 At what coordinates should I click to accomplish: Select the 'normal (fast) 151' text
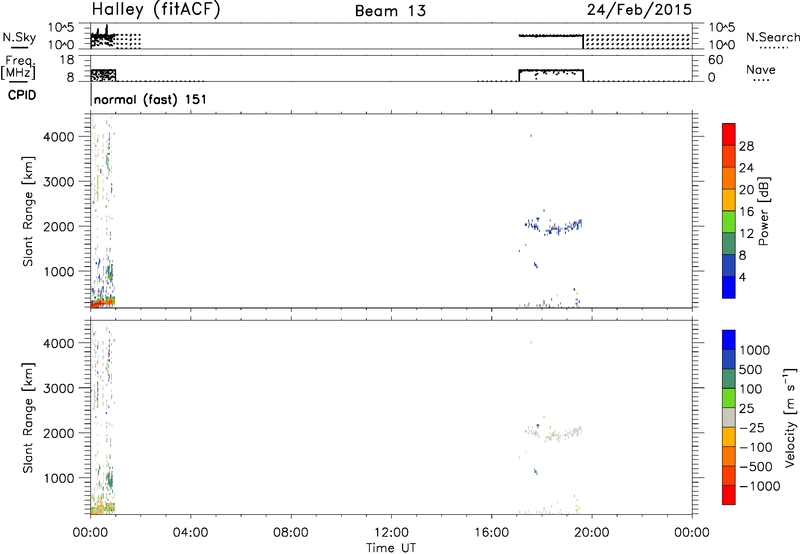[x=150, y=99]
